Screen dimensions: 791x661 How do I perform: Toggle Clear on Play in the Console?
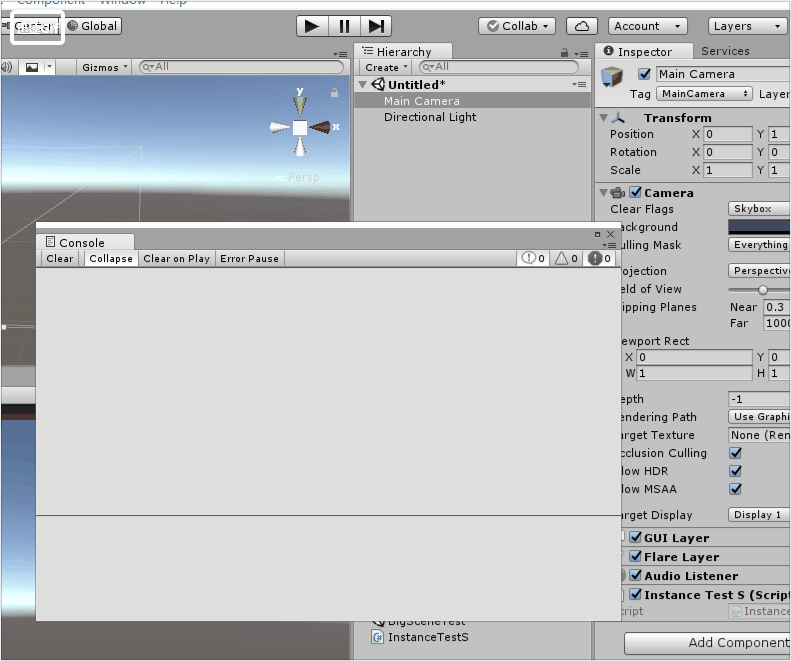(x=176, y=259)
